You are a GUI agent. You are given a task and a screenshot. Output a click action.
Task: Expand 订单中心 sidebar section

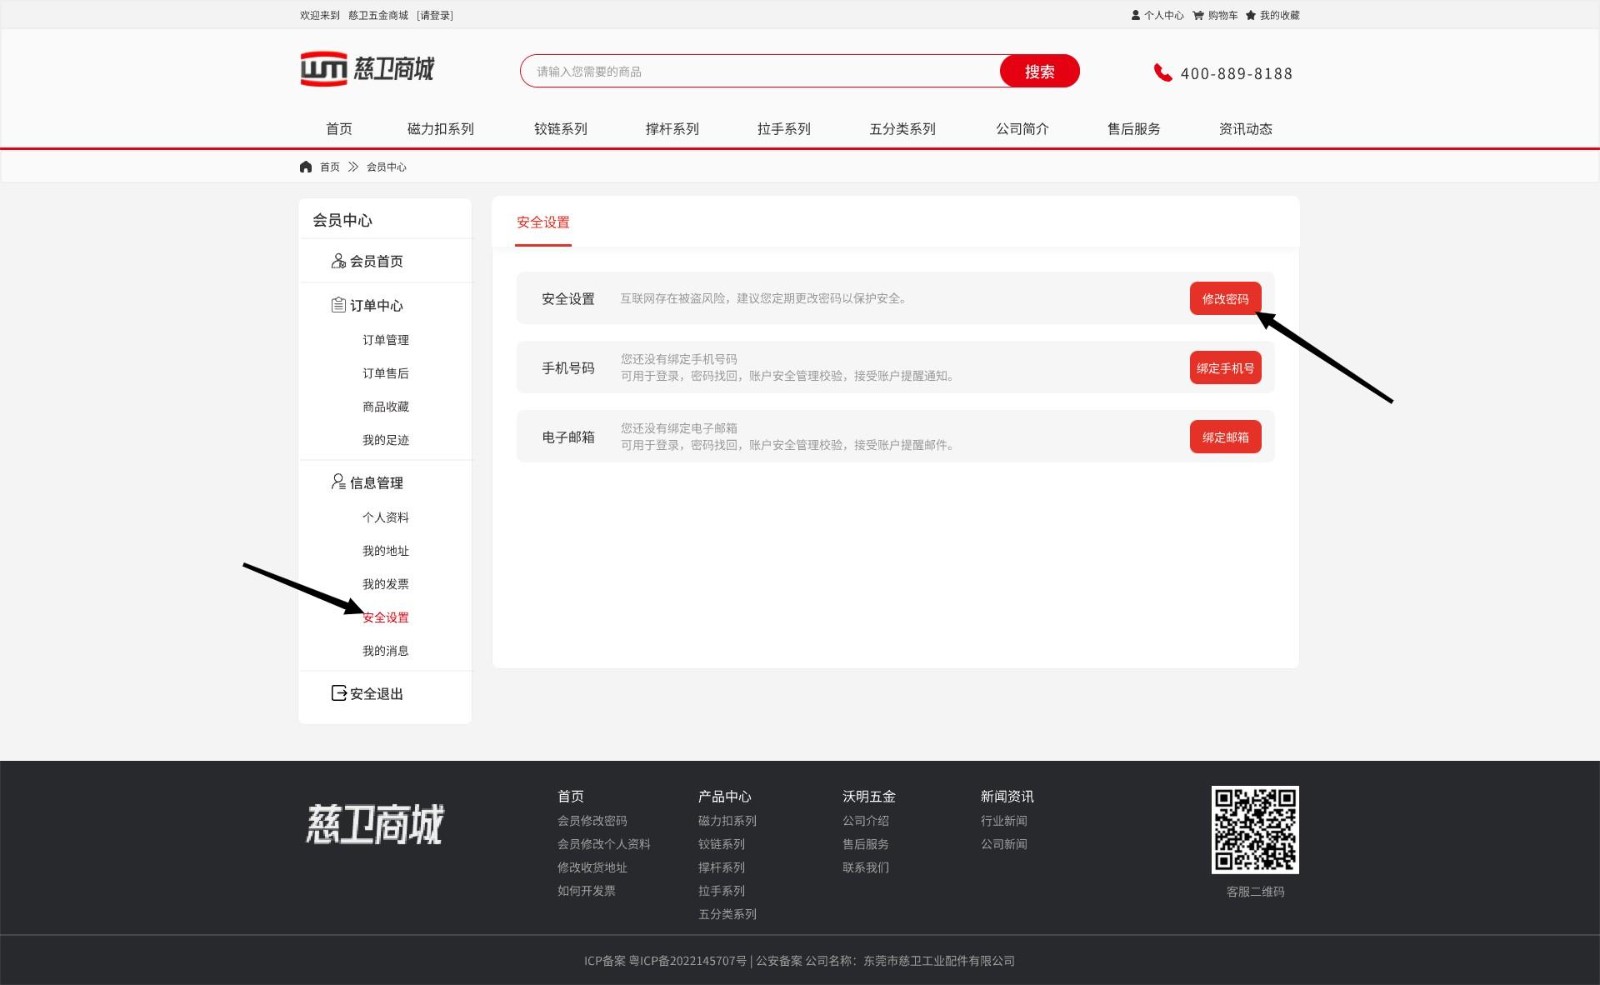click(x=376, y=305)
